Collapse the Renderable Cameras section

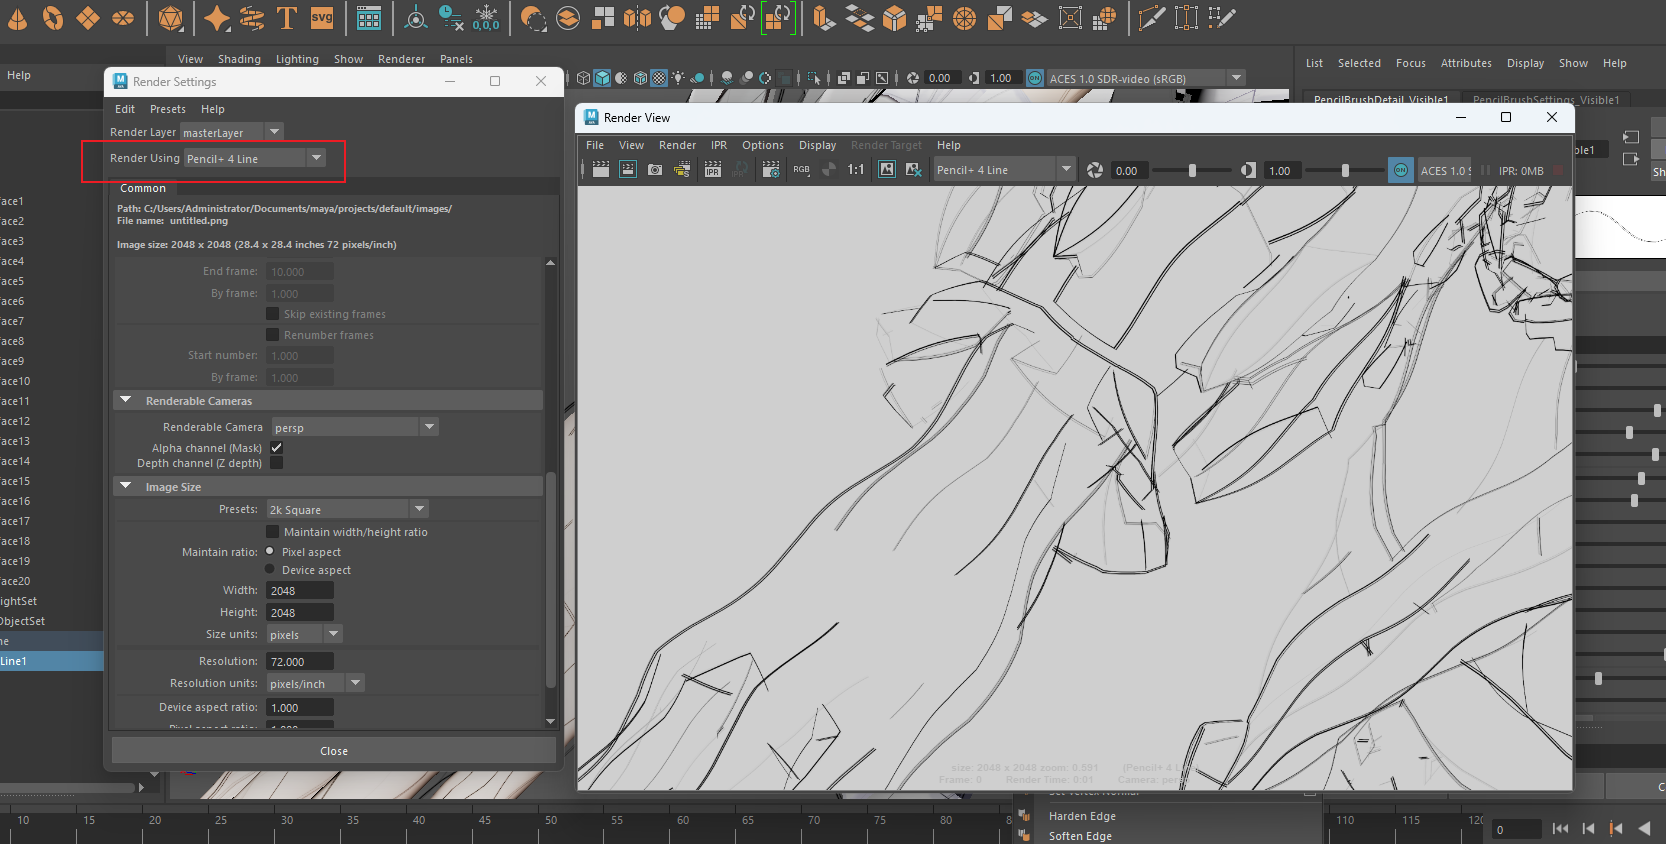pos(126,400)
